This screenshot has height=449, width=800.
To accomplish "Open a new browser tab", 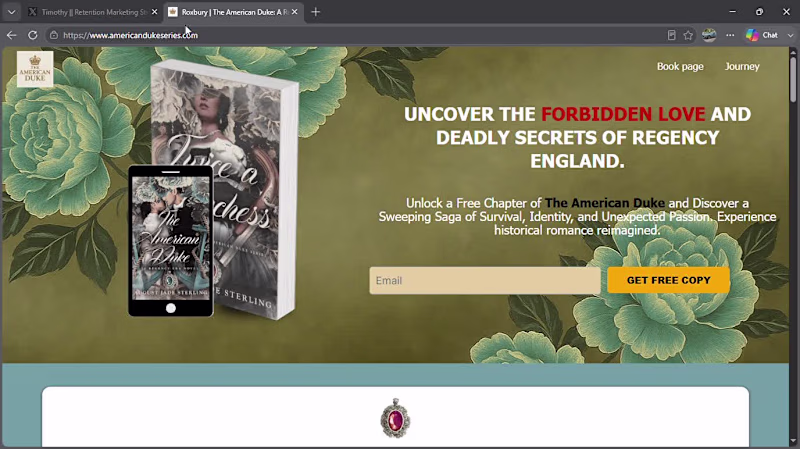I will (315, 12).
